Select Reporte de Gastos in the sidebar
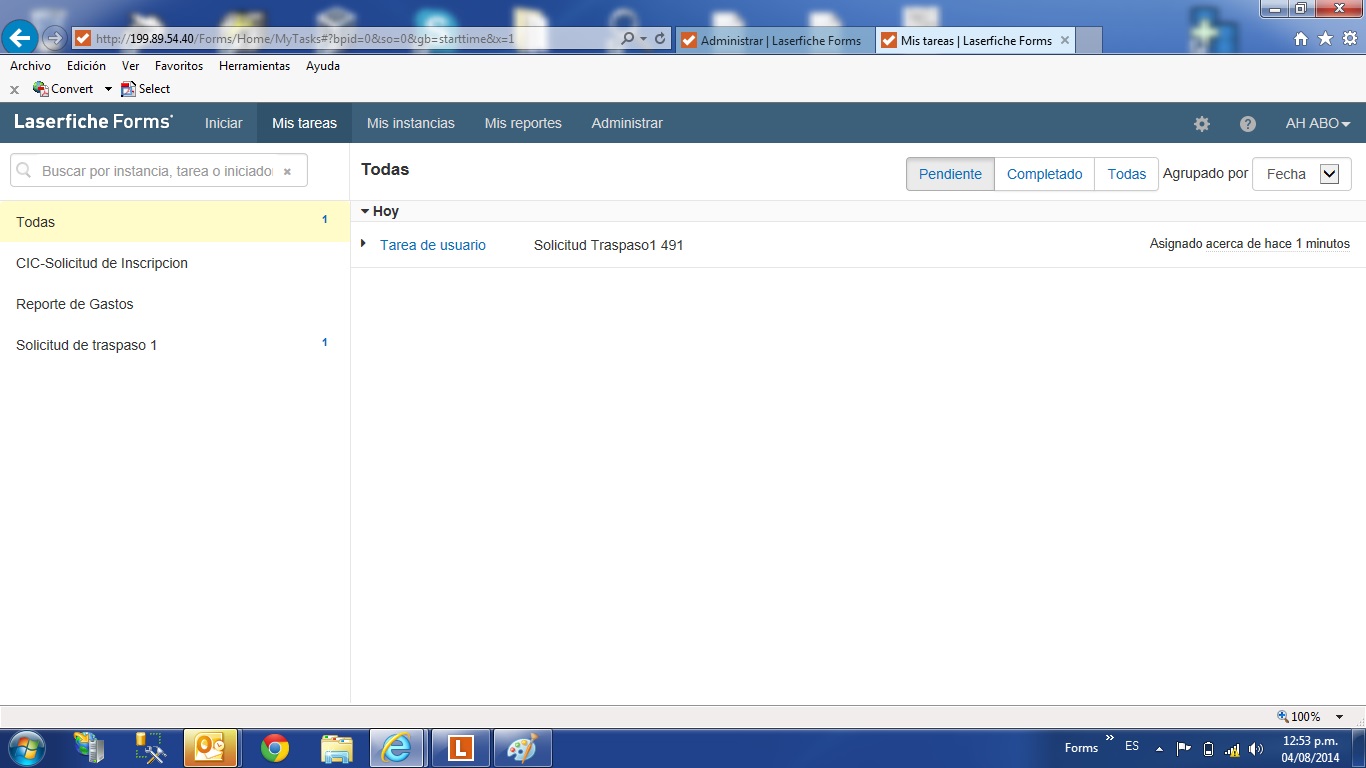 175,304
